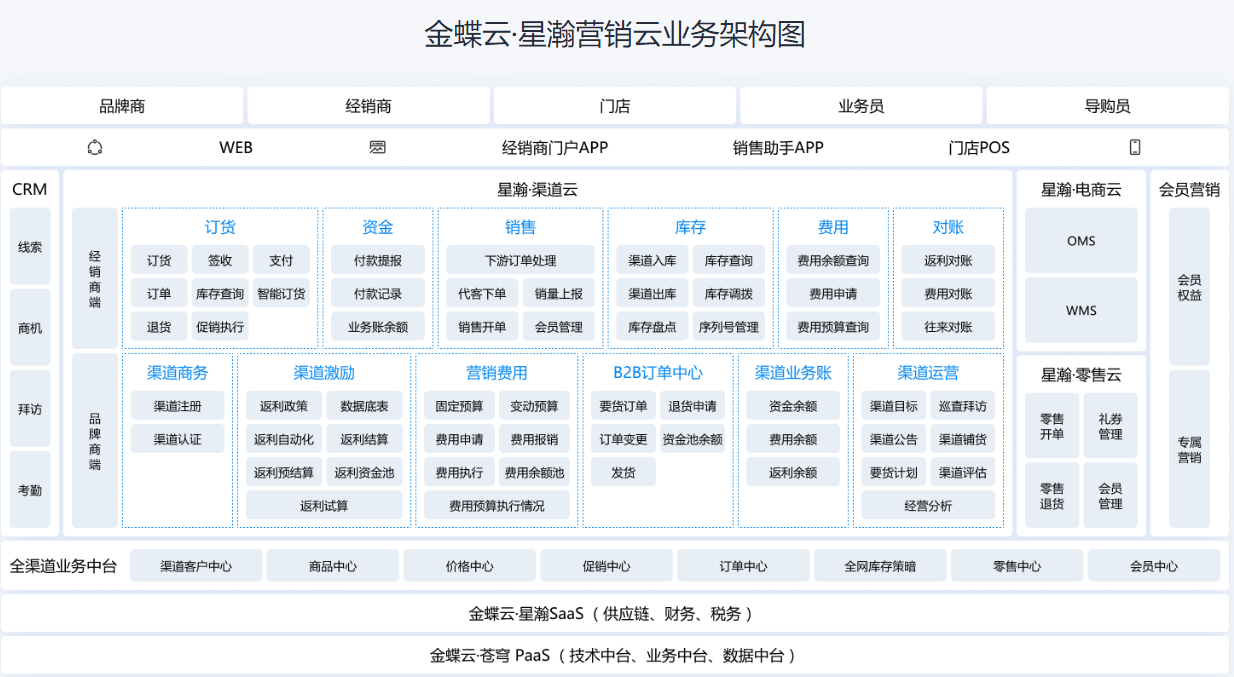
Task: Click the 渠道注册 box
Action: coord(178,406)
